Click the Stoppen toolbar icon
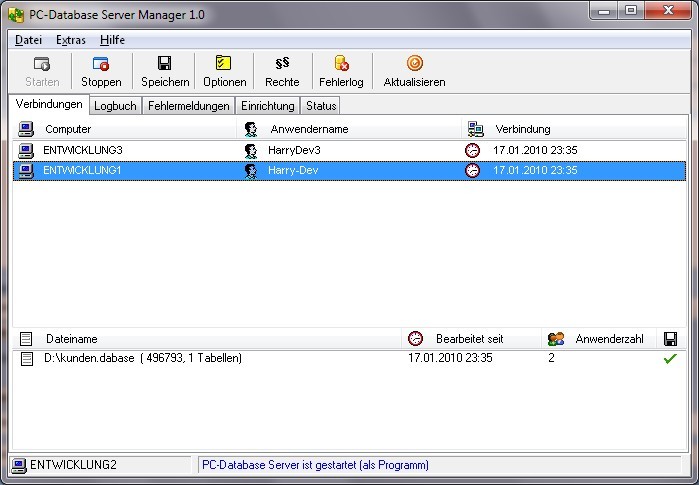The height and width of the screenshot is (485, 699). (101, 64)
